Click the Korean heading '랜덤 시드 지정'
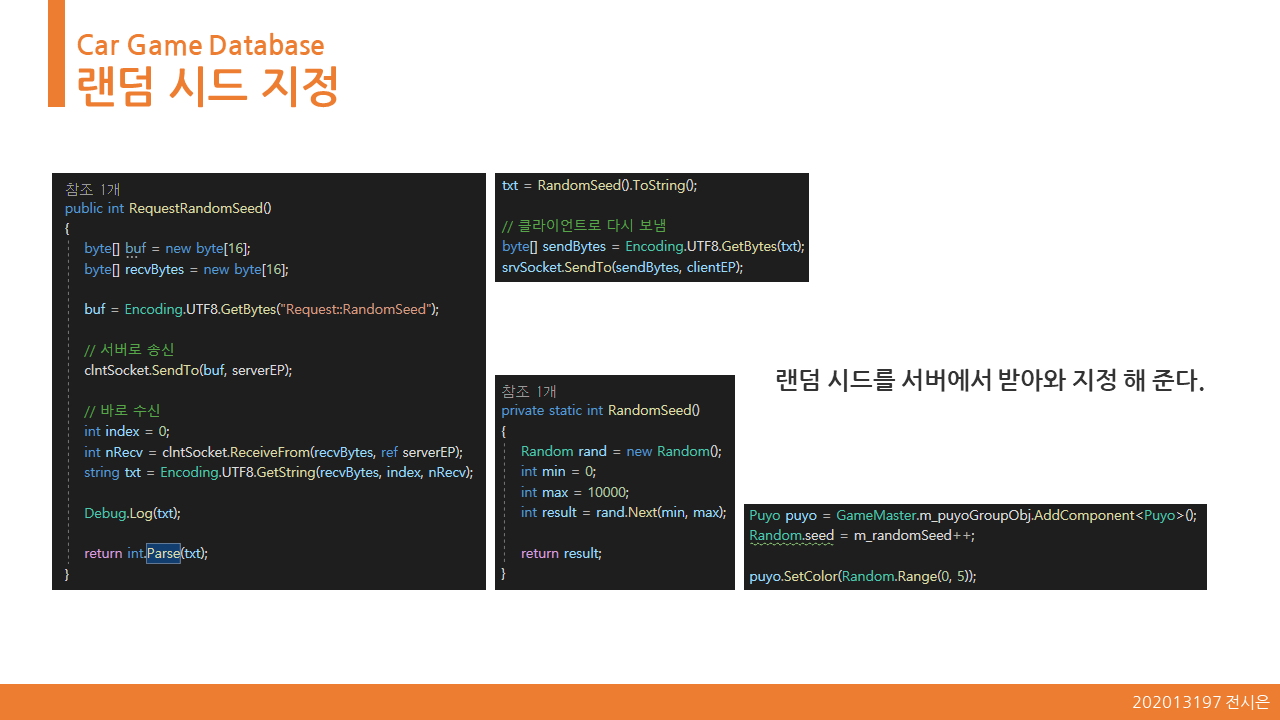The height and width of the screenshot is (720, 1280). (x=208, y=86)
